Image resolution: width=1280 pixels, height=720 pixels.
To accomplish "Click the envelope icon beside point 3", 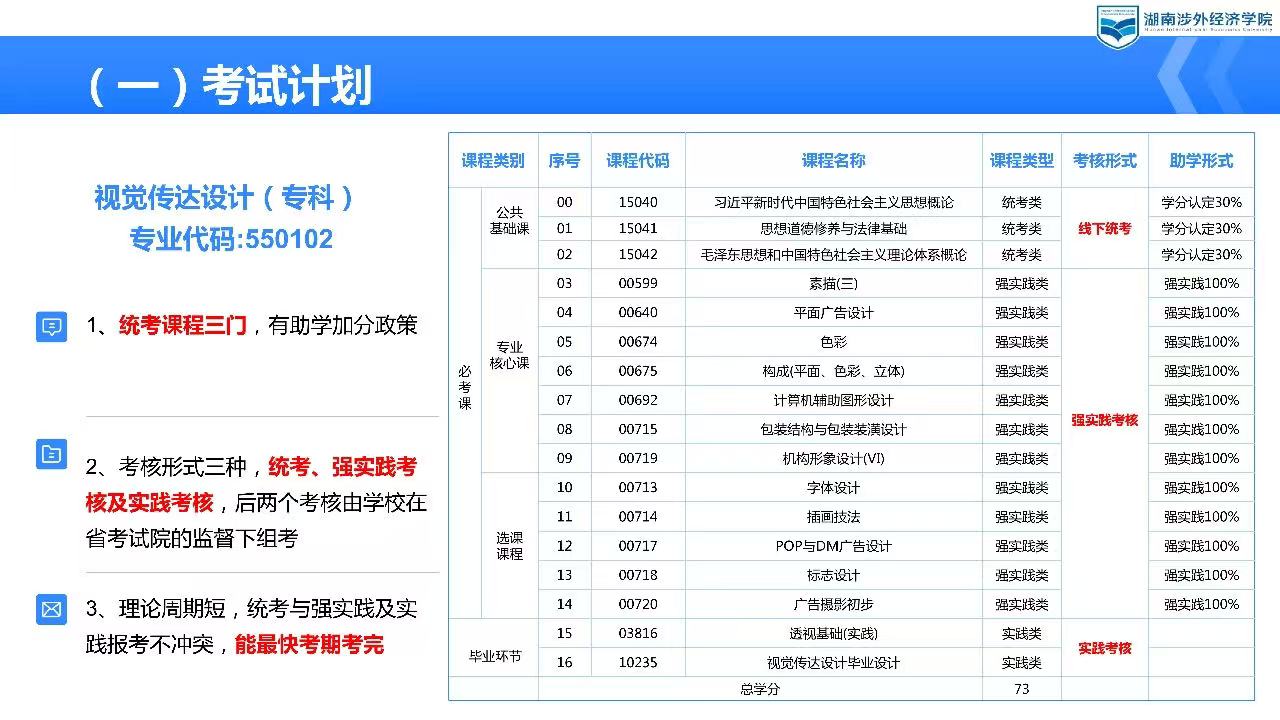I will point(51,608).
